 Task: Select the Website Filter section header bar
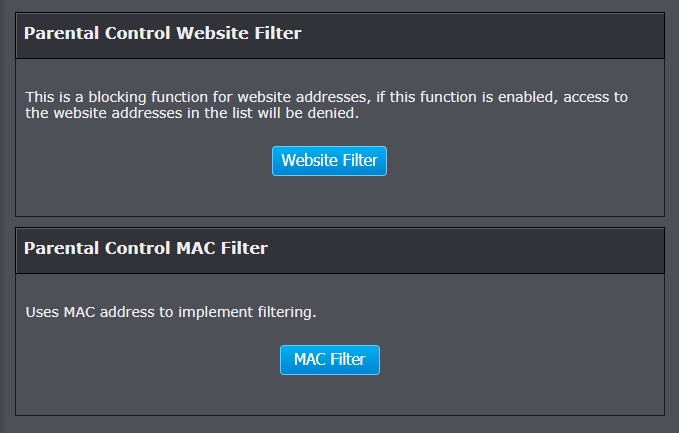coord(480,34)
